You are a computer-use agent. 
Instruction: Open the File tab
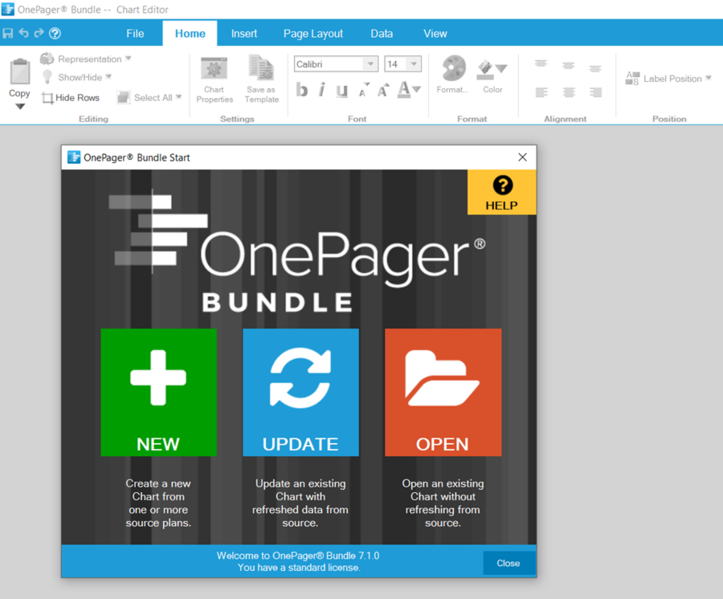tap(135, 34)
